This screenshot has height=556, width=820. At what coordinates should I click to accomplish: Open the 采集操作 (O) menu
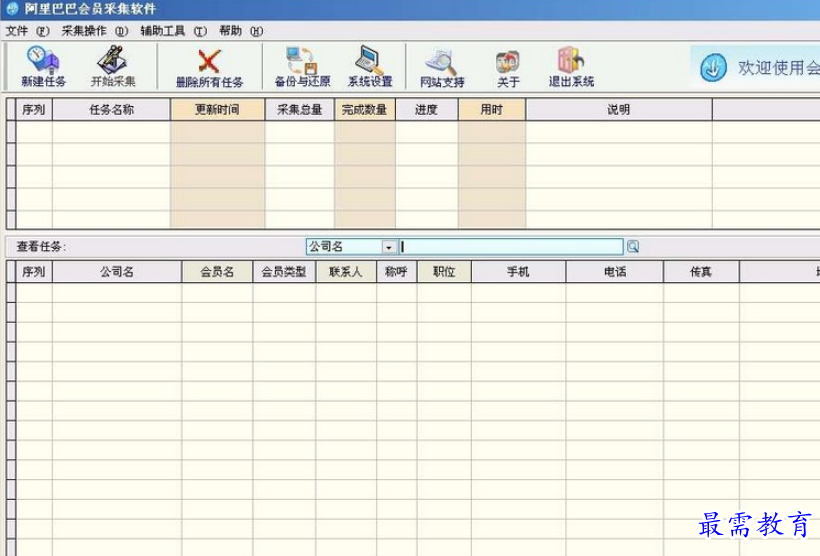(x=95, y=31)
